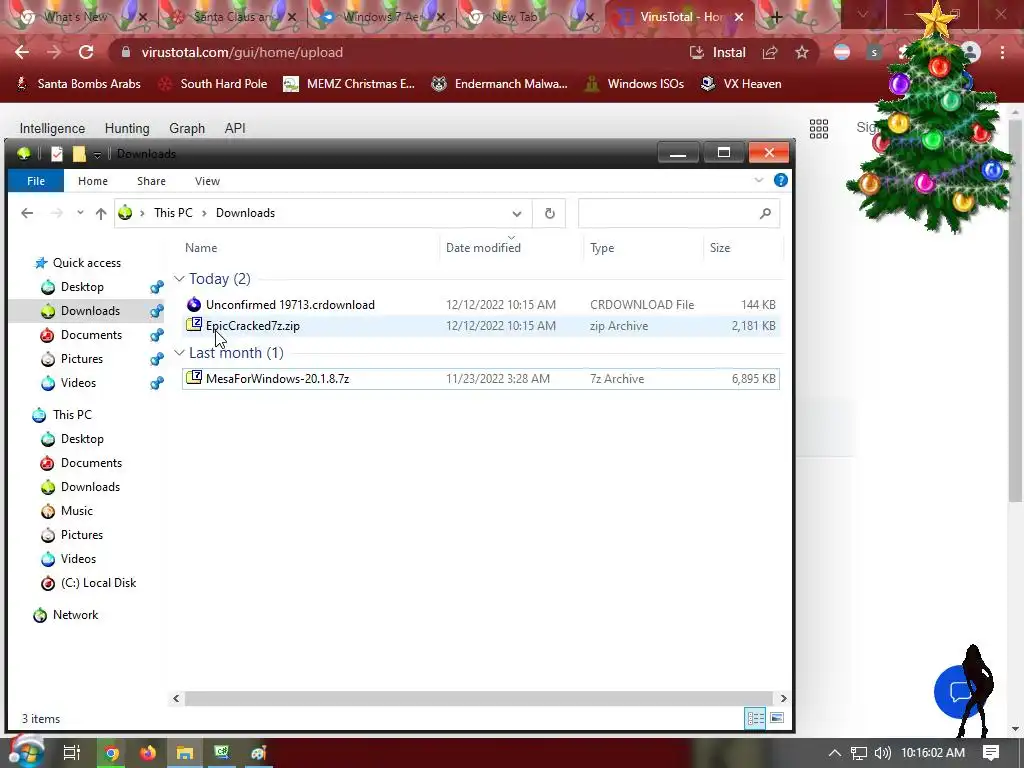Open VX Heaven bookmark

(x=741, y=84)
